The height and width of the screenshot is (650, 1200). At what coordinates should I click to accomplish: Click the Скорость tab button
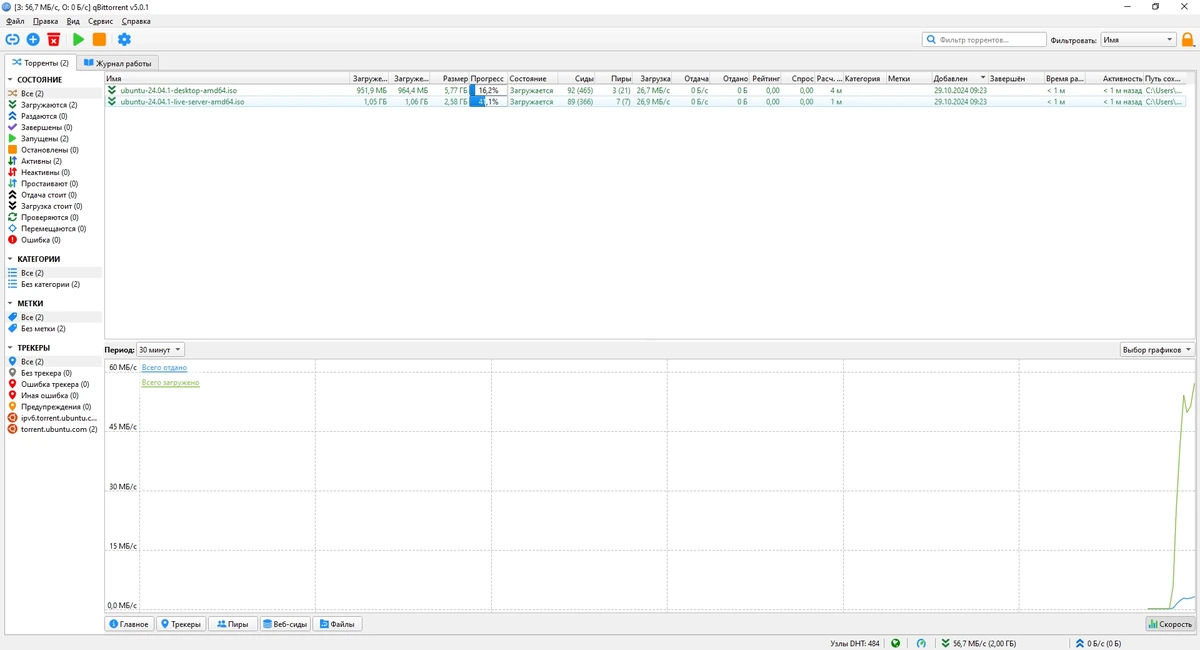1170,624
